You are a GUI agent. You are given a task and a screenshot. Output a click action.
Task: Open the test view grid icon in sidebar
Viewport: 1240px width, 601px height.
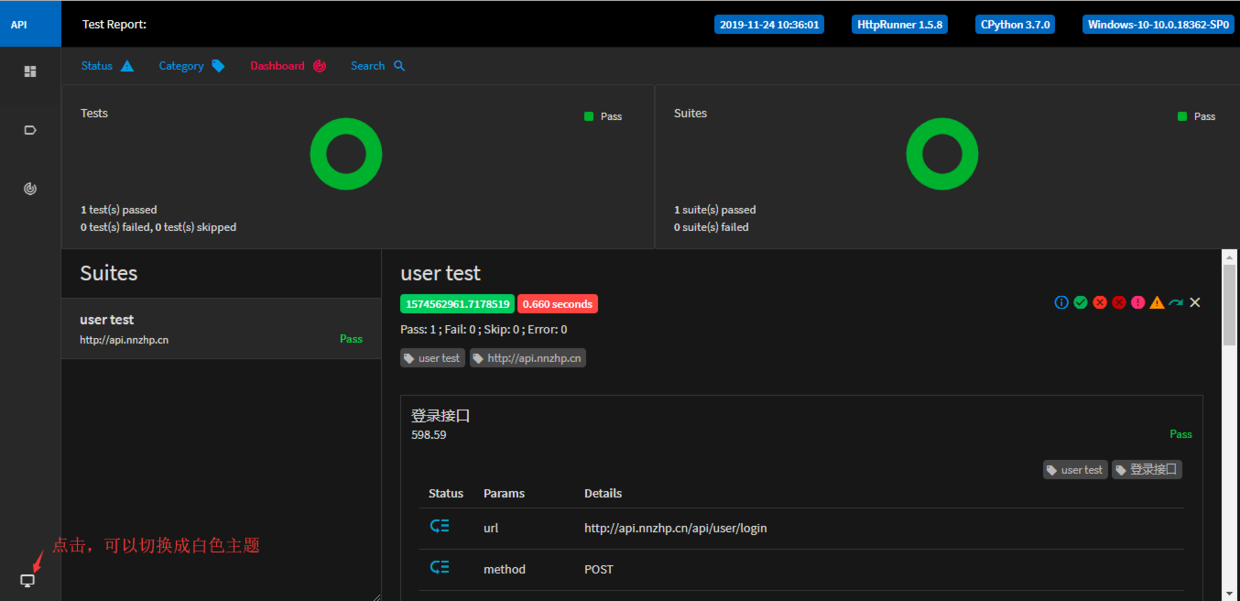click(x=30, y=72)
